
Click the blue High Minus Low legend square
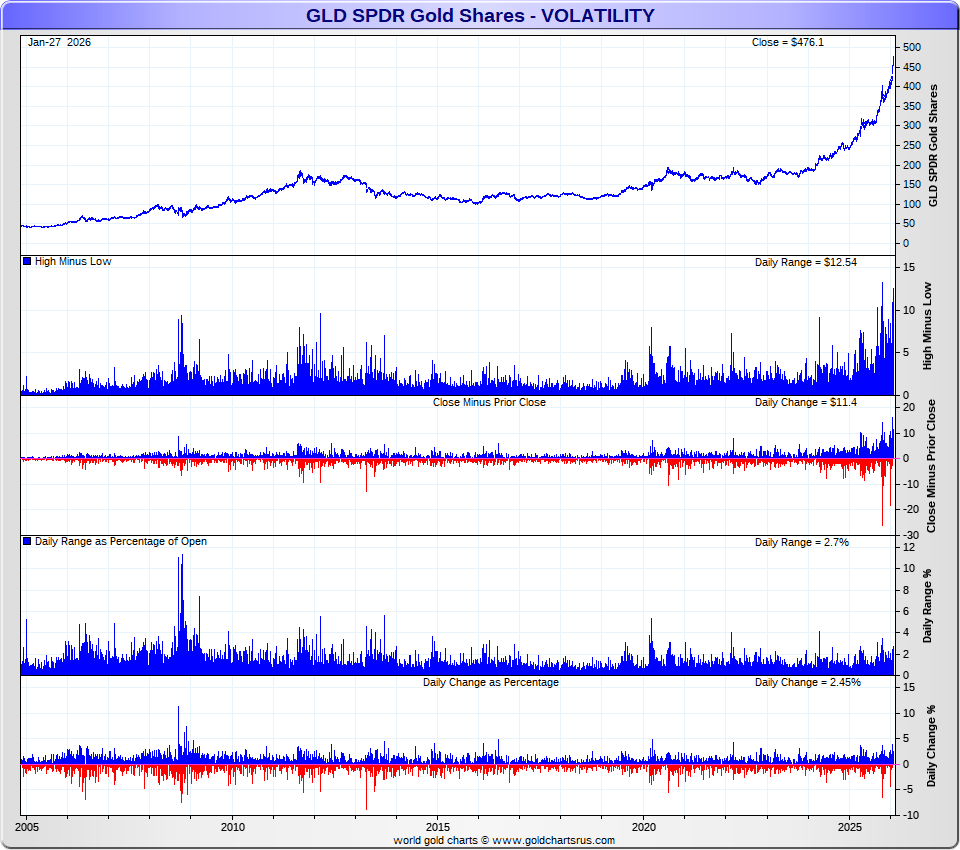pos(27,262)
